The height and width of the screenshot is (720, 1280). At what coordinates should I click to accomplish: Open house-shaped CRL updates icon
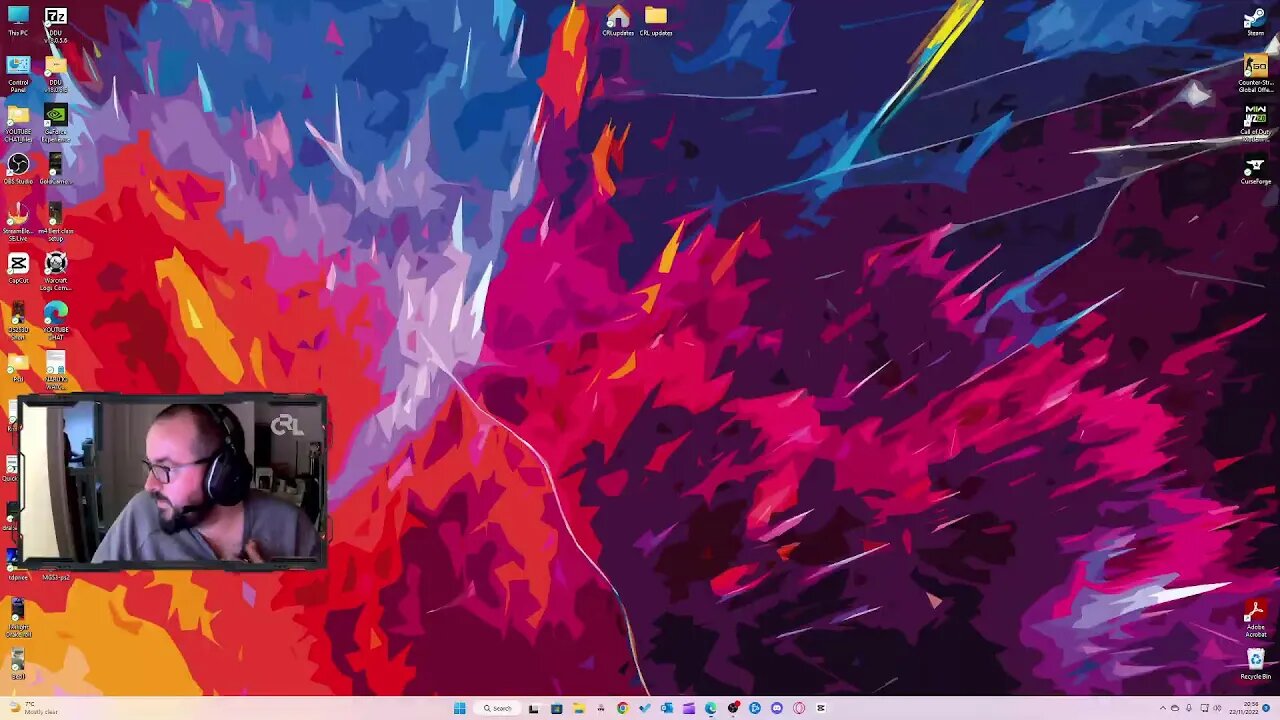click(618, 21)
